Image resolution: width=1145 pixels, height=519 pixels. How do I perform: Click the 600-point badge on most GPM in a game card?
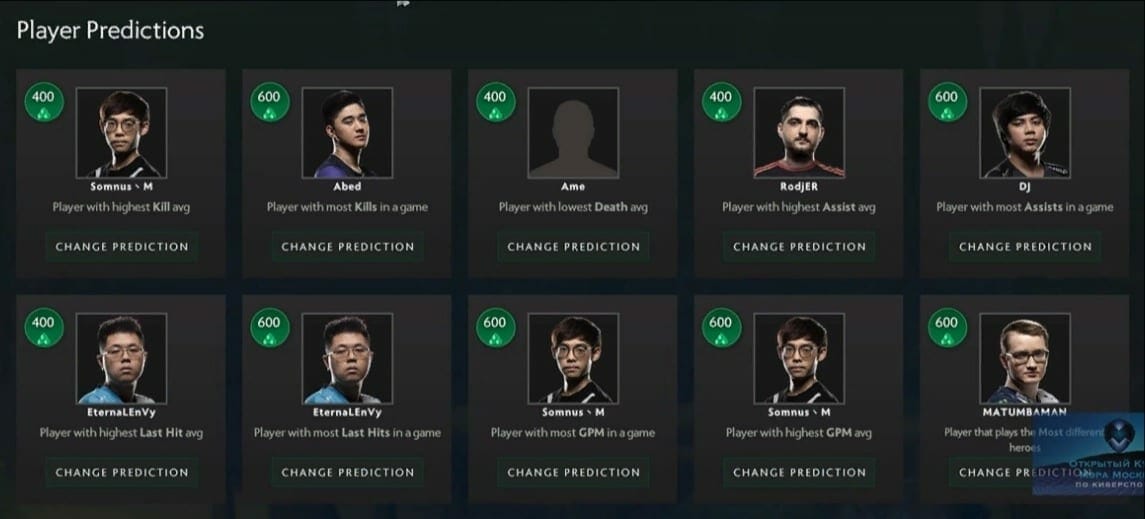pyautogui.click(x=495, y=327)
